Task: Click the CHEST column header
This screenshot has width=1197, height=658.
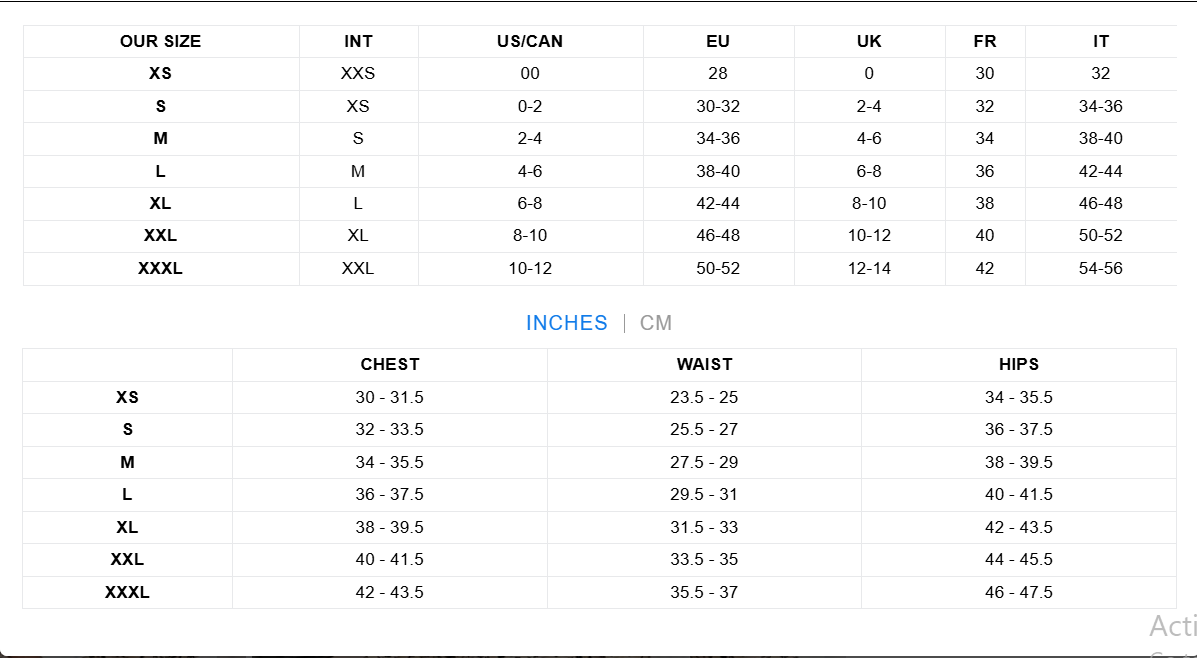Action: 390,364
